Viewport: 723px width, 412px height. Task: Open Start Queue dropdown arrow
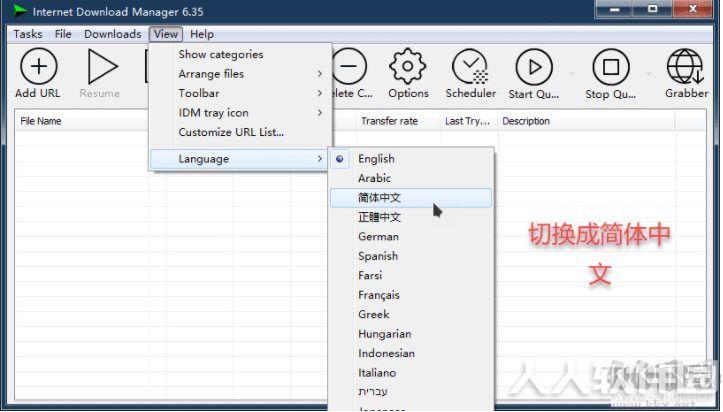tap(572, 74)
